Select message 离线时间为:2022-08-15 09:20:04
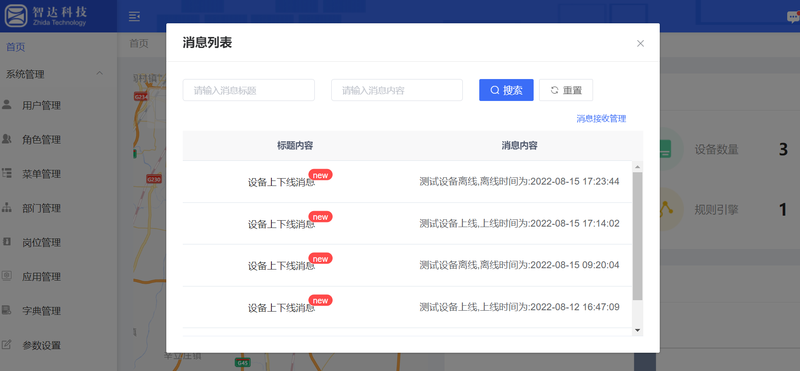 click(519, 265)
